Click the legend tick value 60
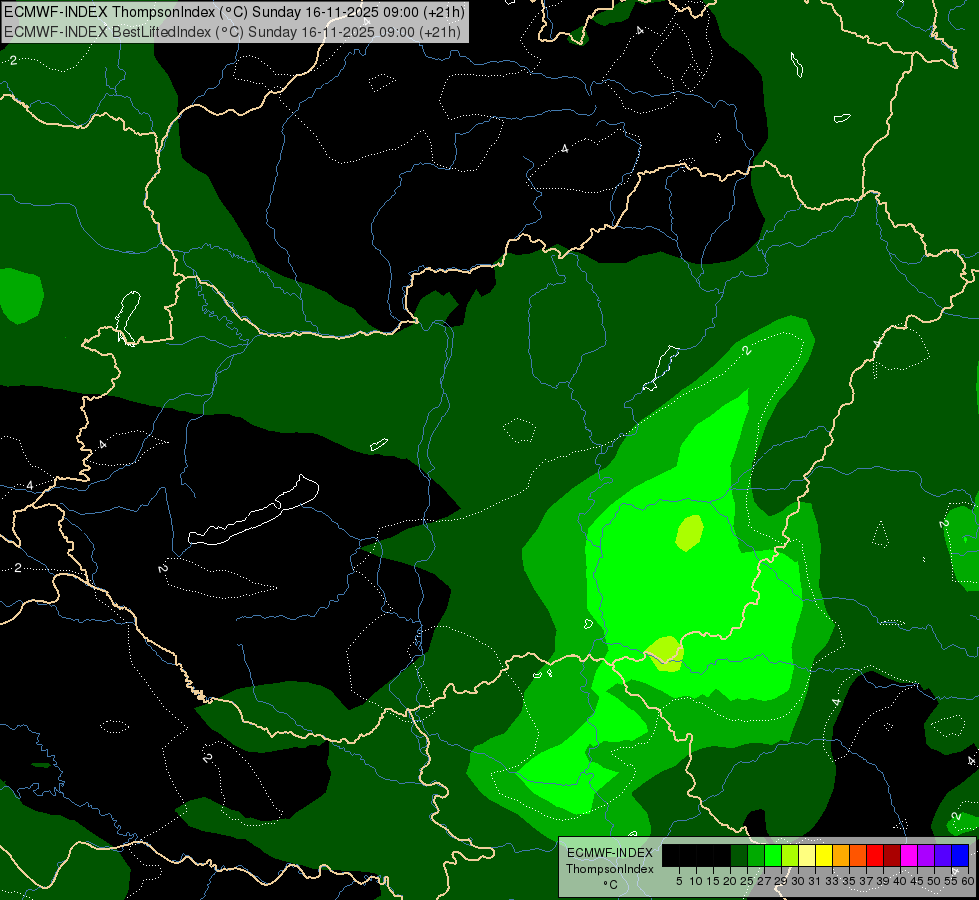 pos(968,881)
